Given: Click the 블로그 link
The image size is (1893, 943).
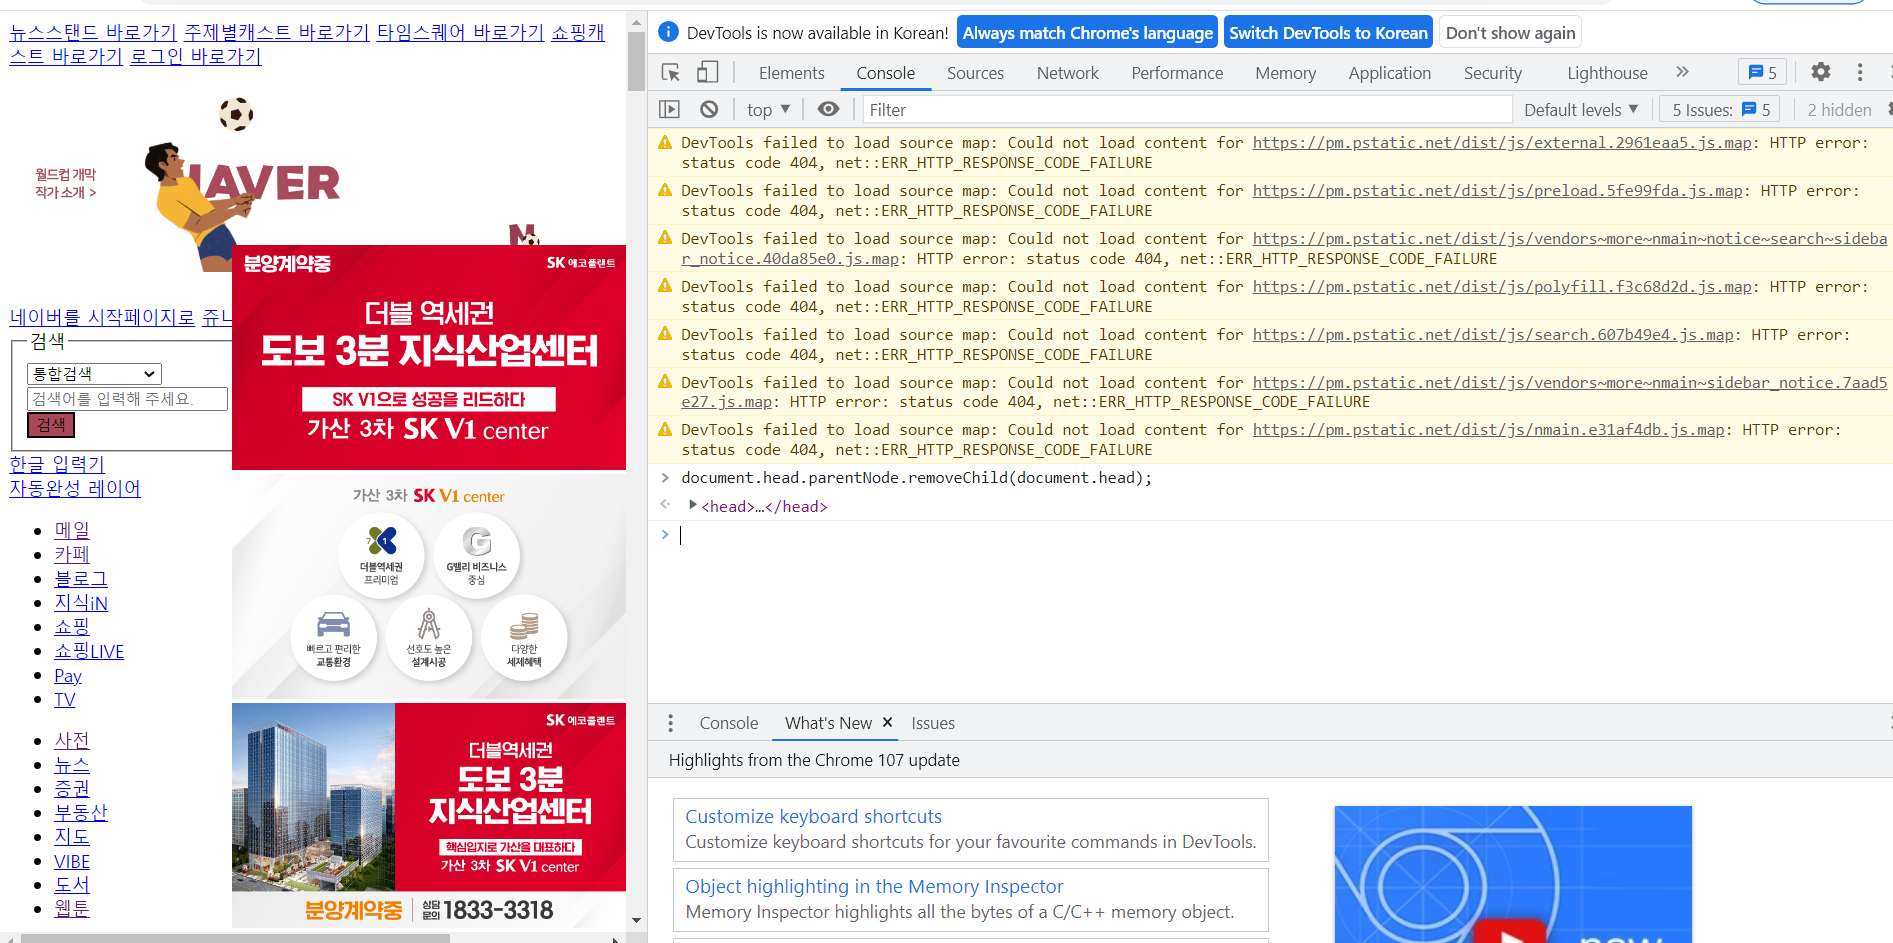Looking at the screenshot, I should pyautogui.click(x=81, y=578).
